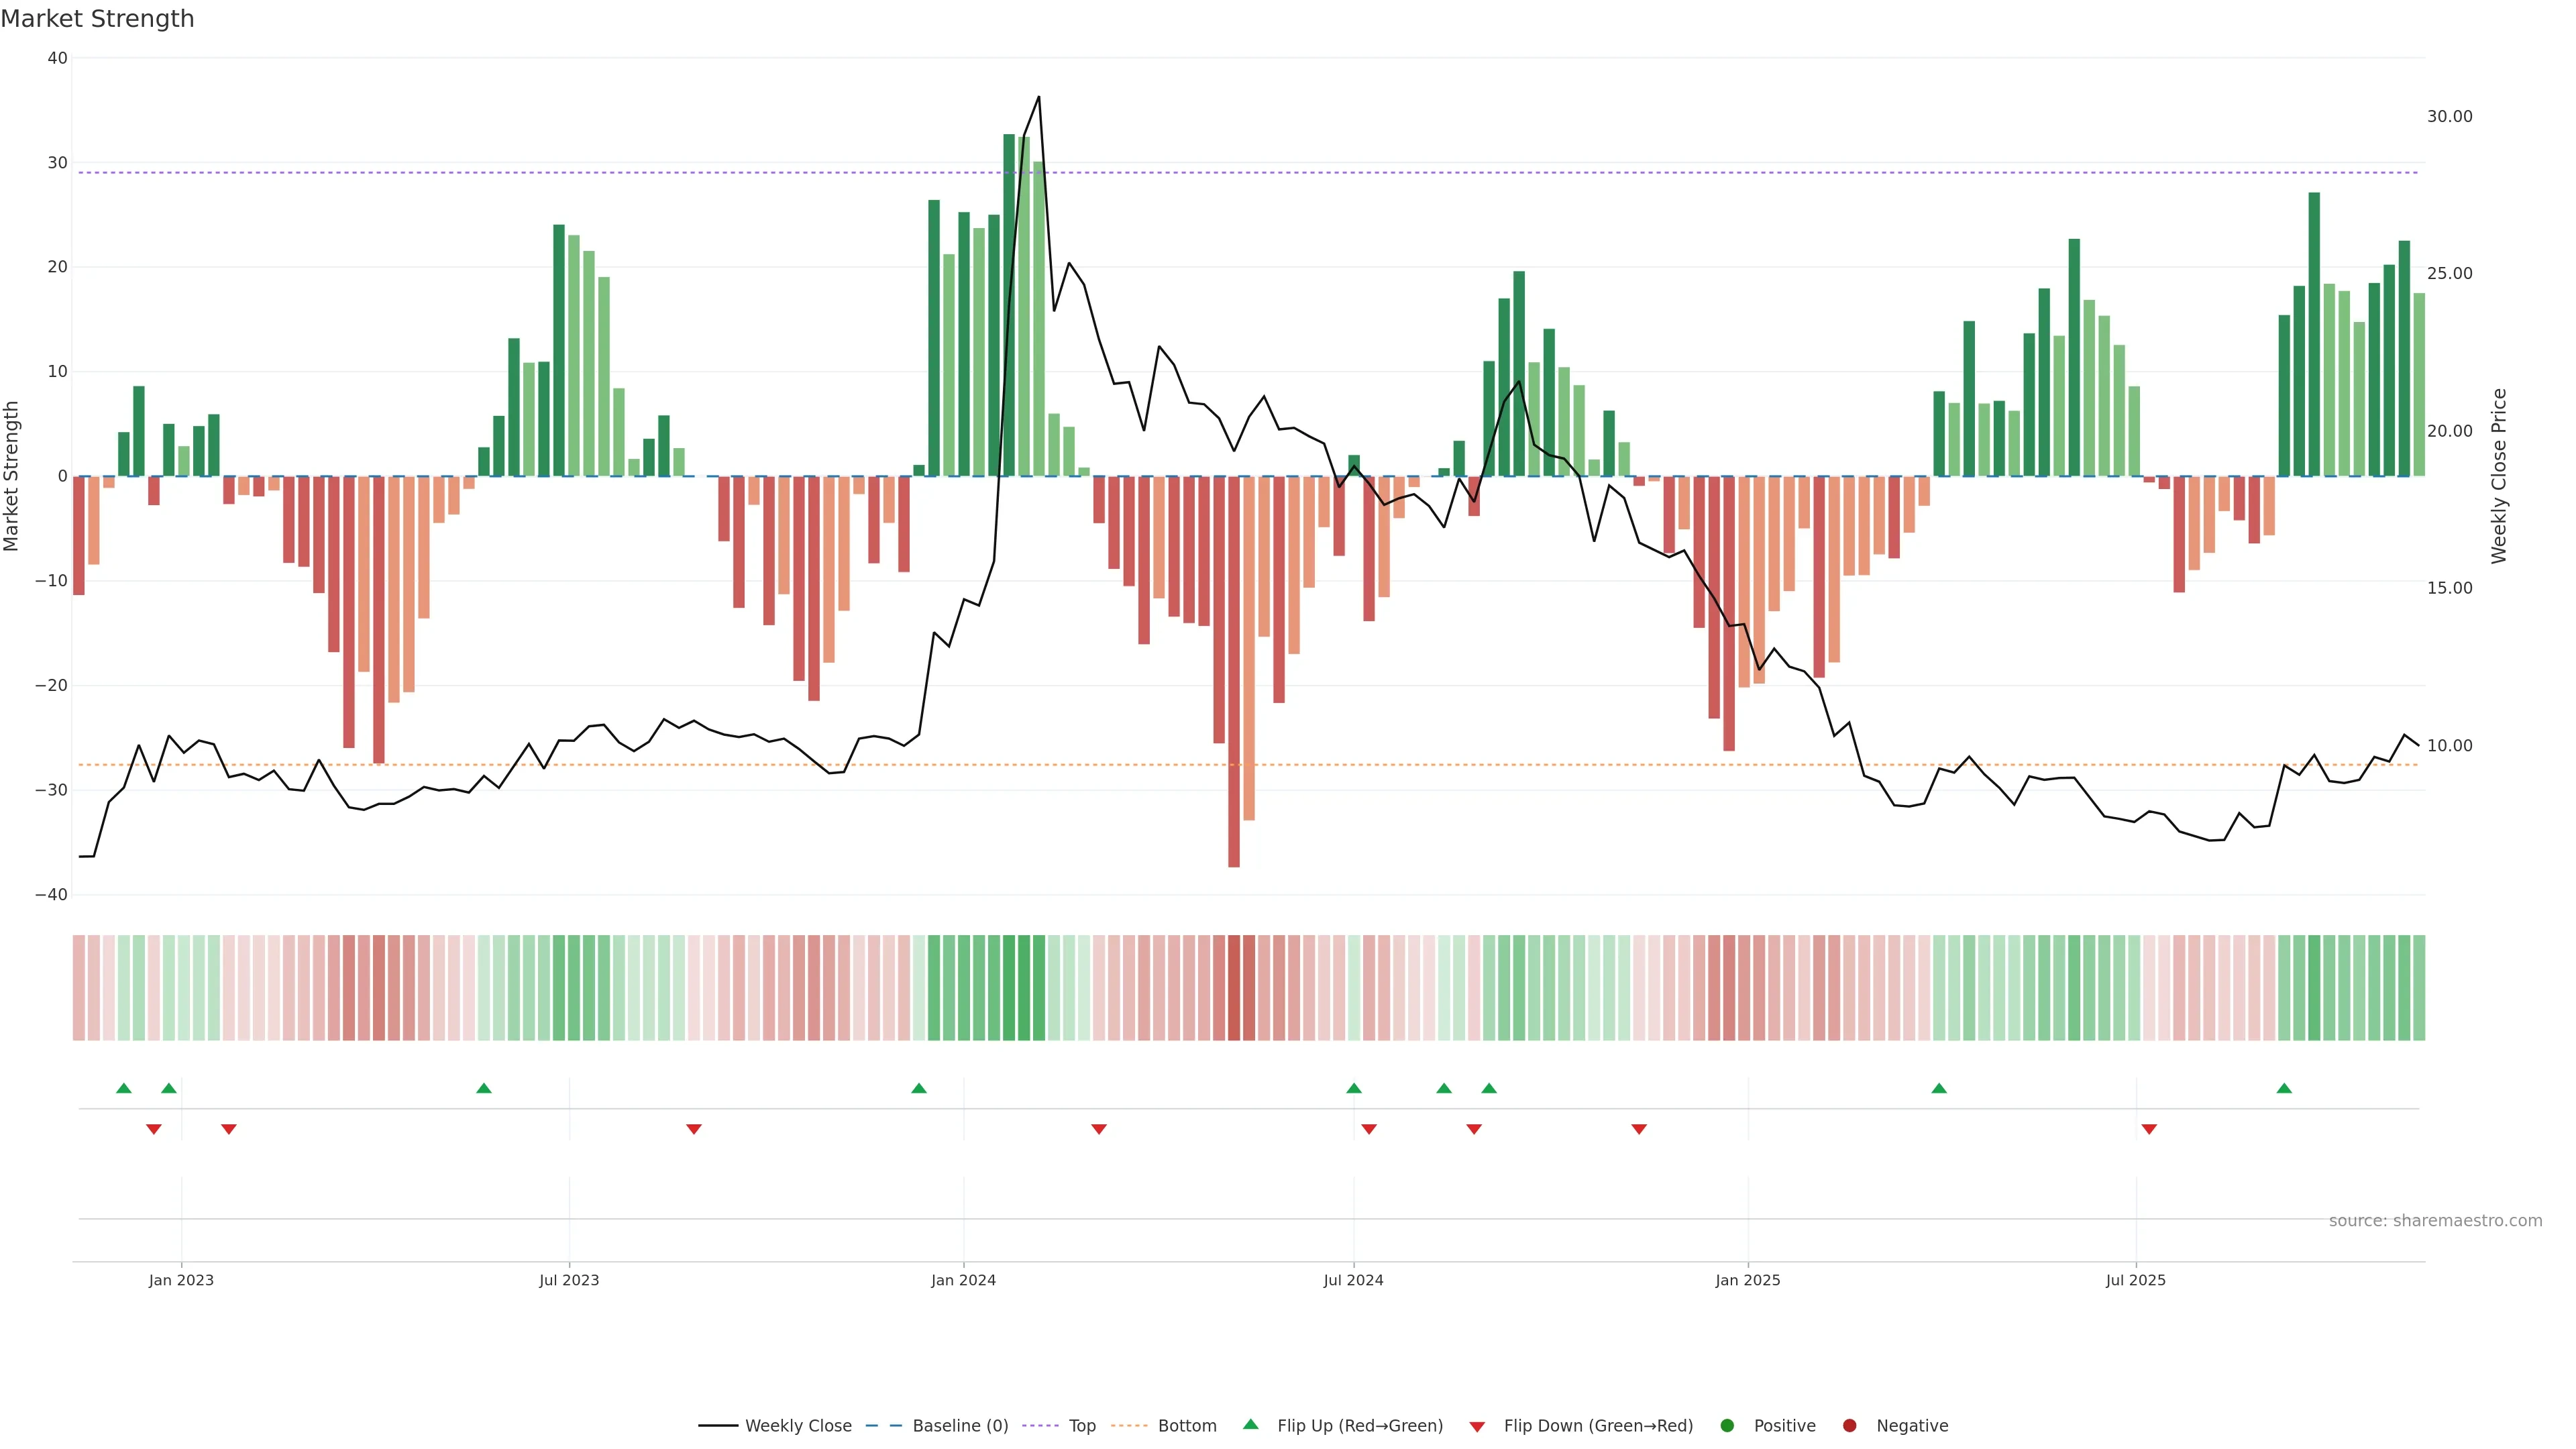
Task: Click the Weekly Close Price axis title
Action: point(2499,476)
